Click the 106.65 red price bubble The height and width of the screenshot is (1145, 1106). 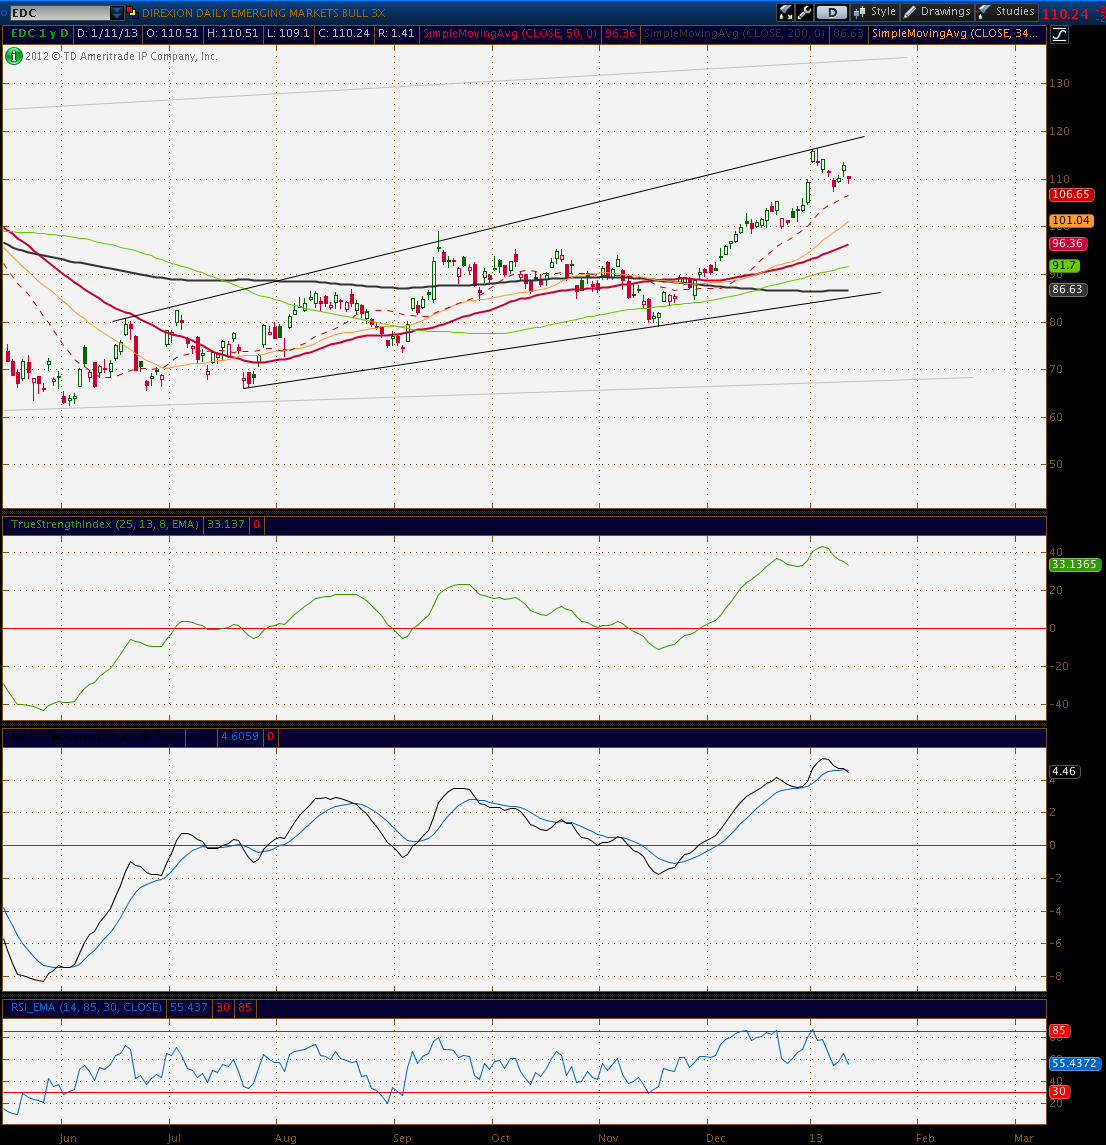(x=1071, y=194)
